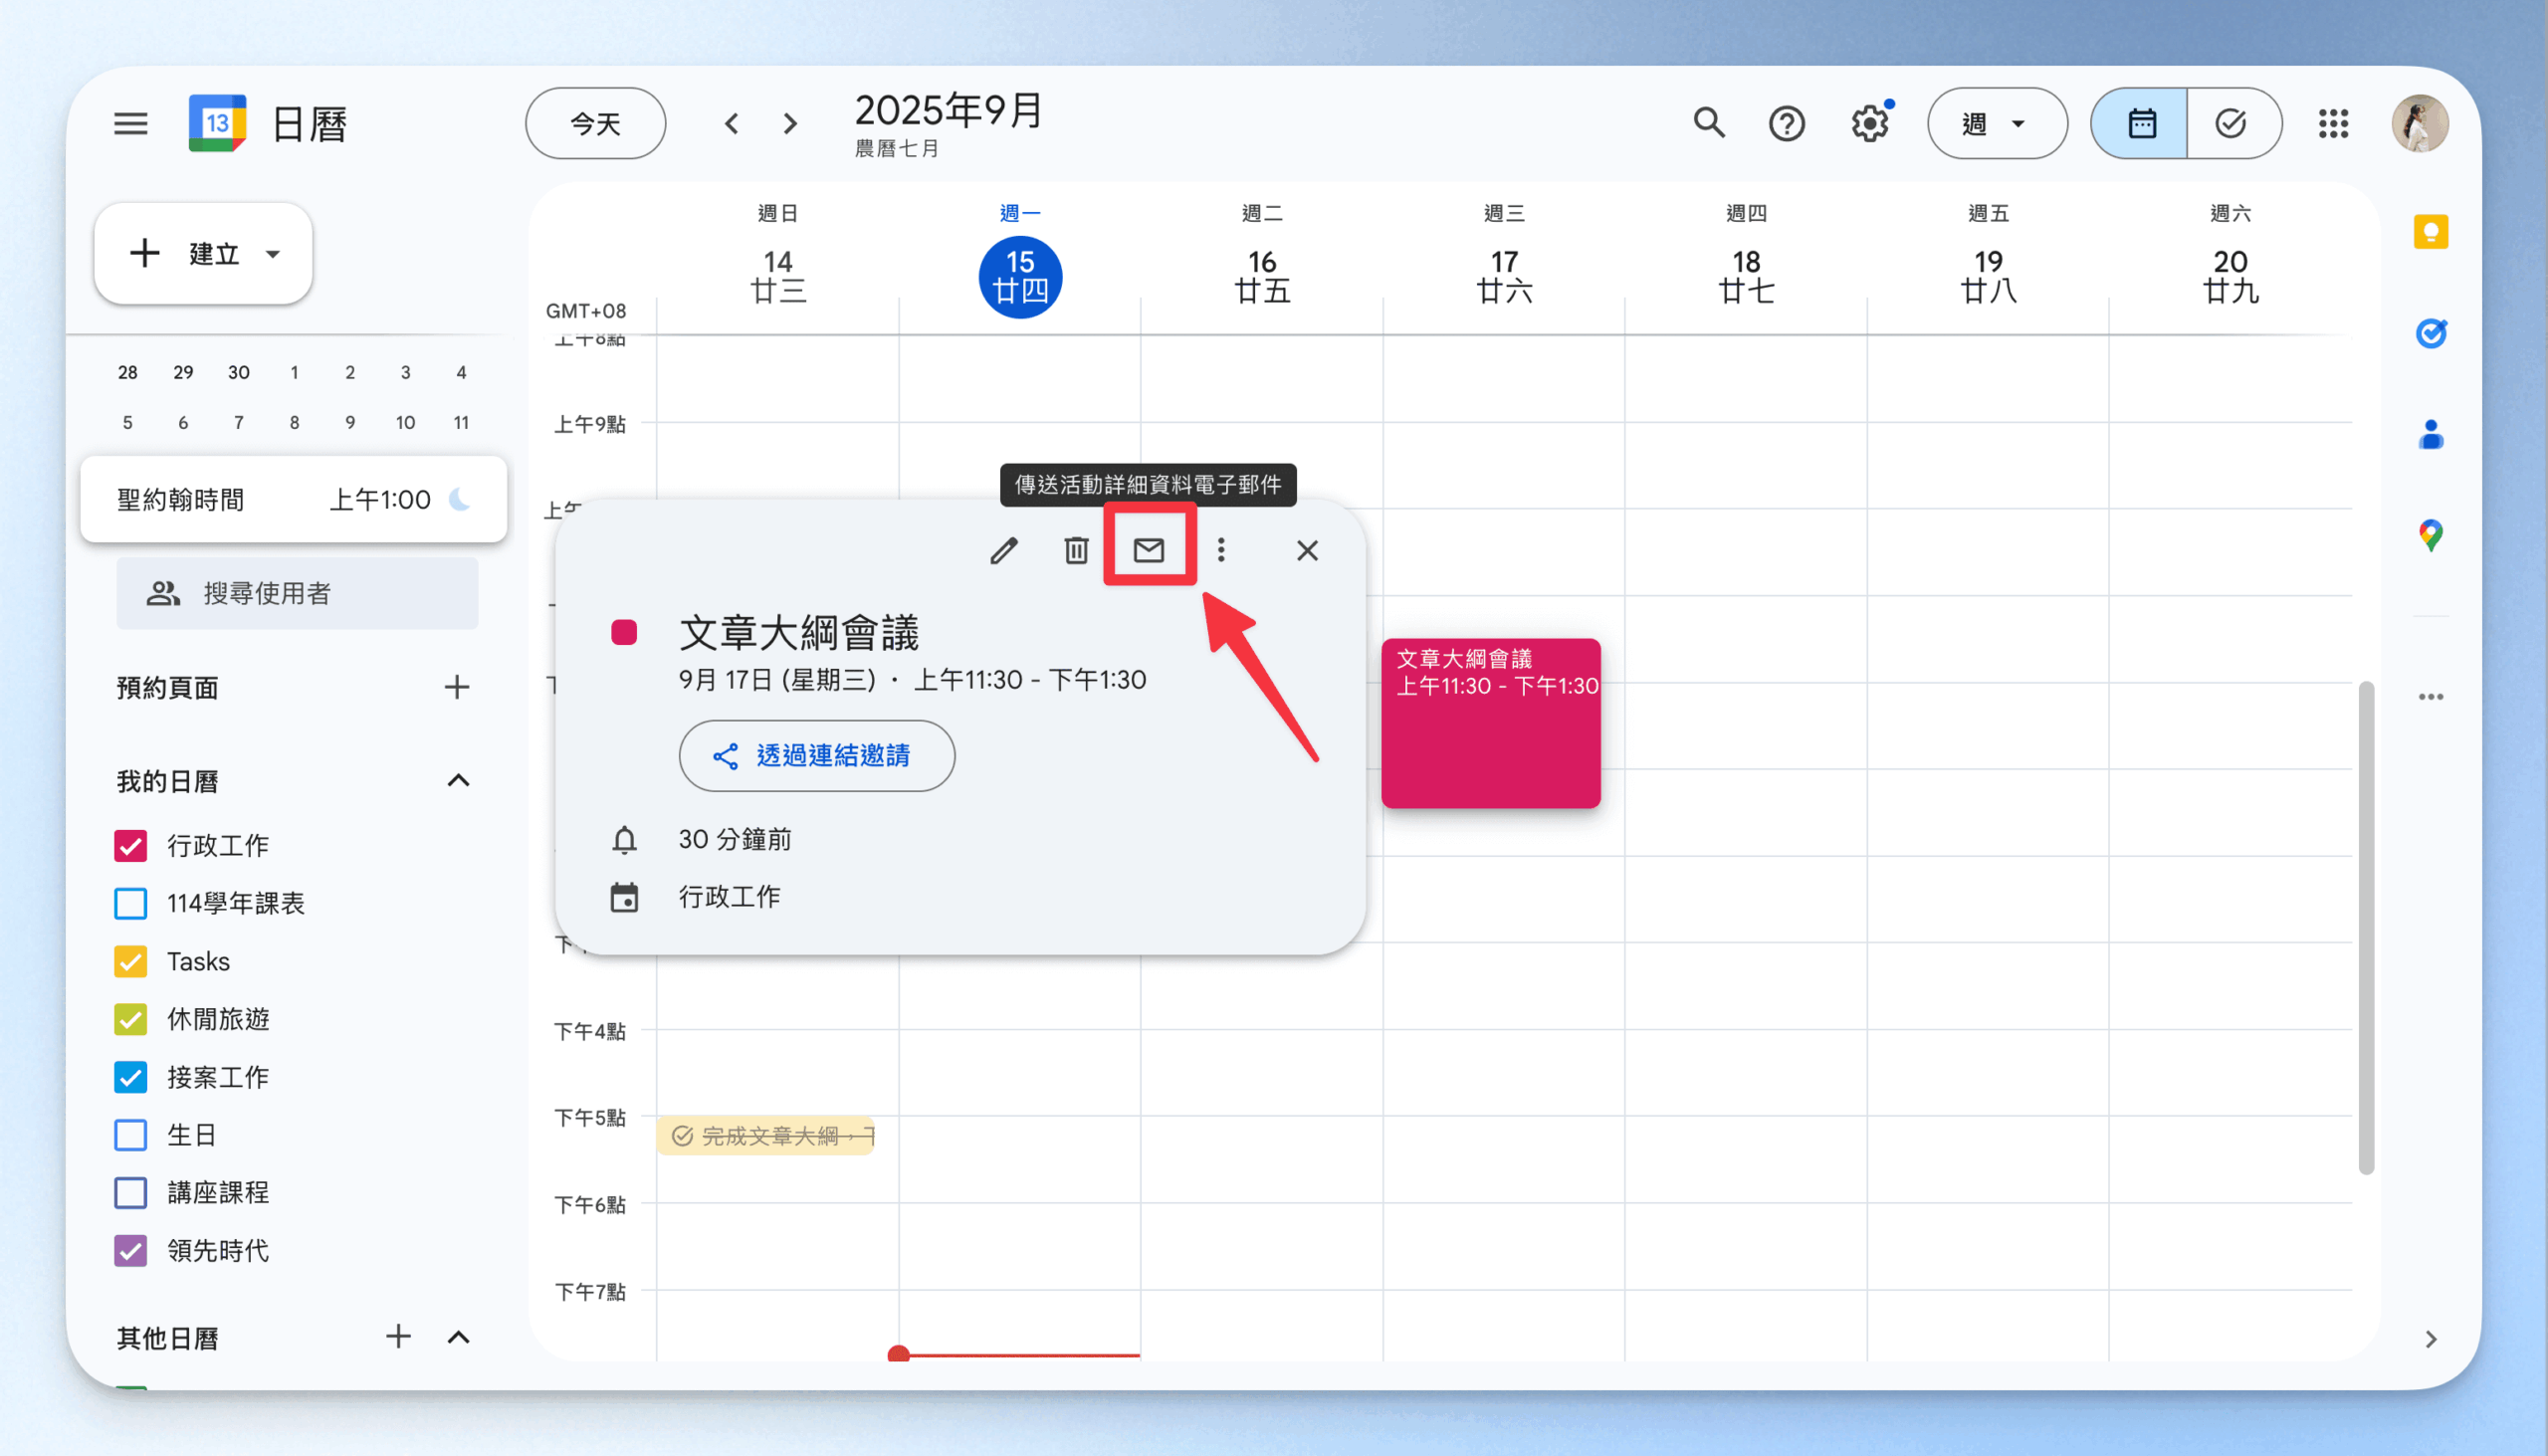The width and height of the screenshot is (2548, 1456).
Task: Toggle the 講座課程 calendar checkbox
Action: (x=131, y=1192)
